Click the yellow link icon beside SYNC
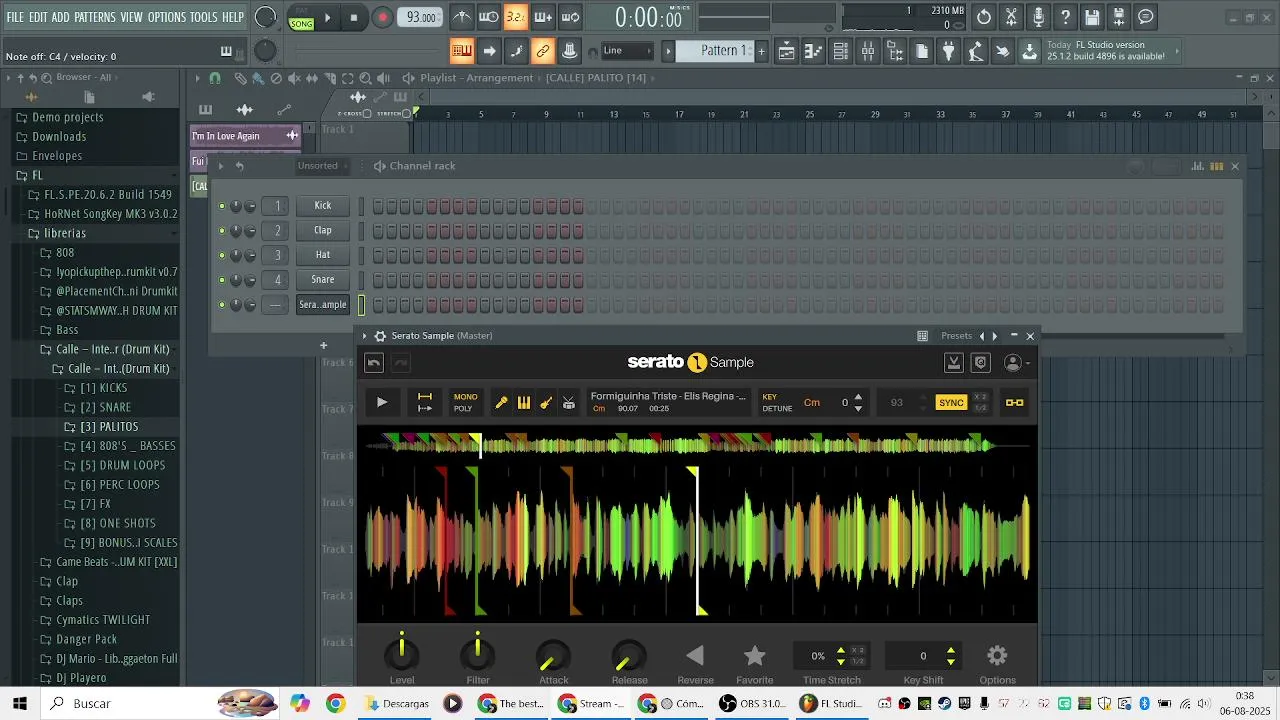Viewport: 1280px width, 720px height. pos(1015,403)
